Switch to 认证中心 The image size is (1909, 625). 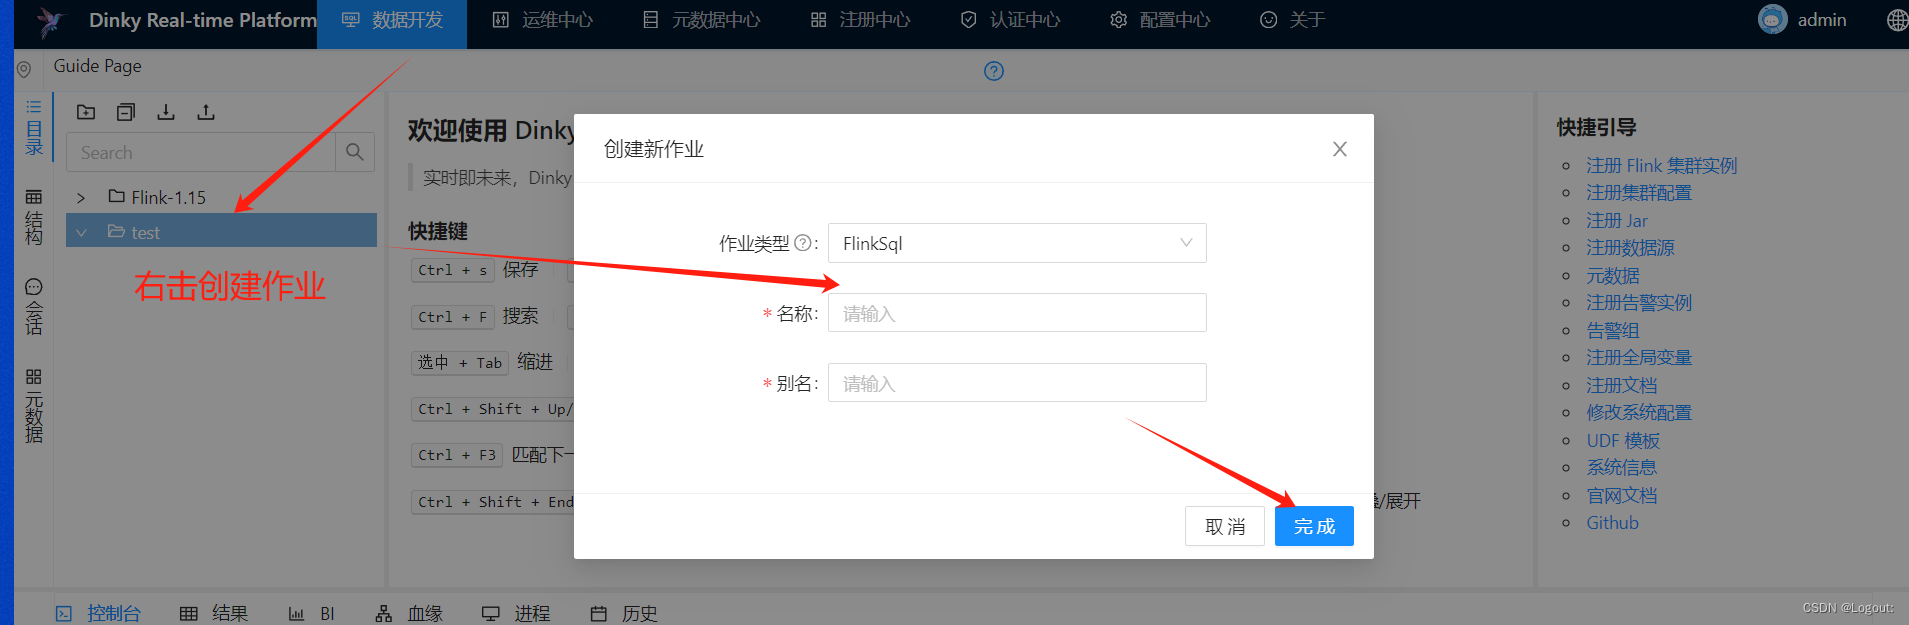tap(1010, 20)
